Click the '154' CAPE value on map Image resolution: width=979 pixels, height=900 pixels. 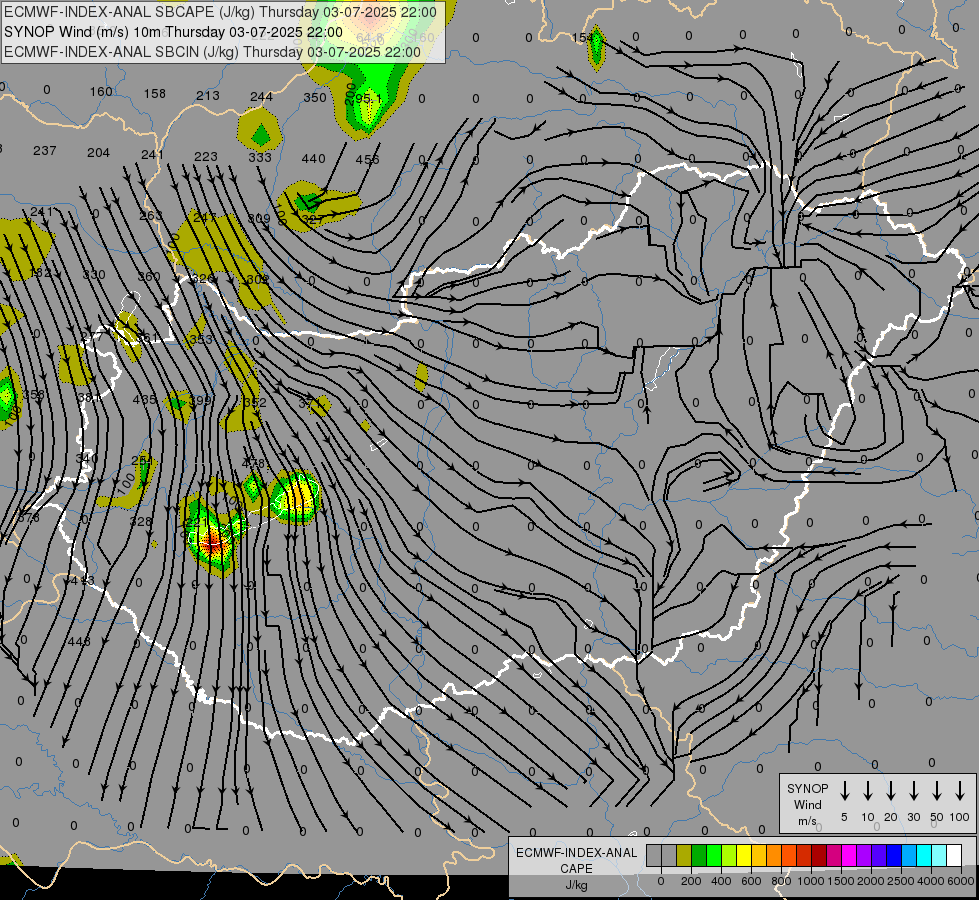pos(583,37)
